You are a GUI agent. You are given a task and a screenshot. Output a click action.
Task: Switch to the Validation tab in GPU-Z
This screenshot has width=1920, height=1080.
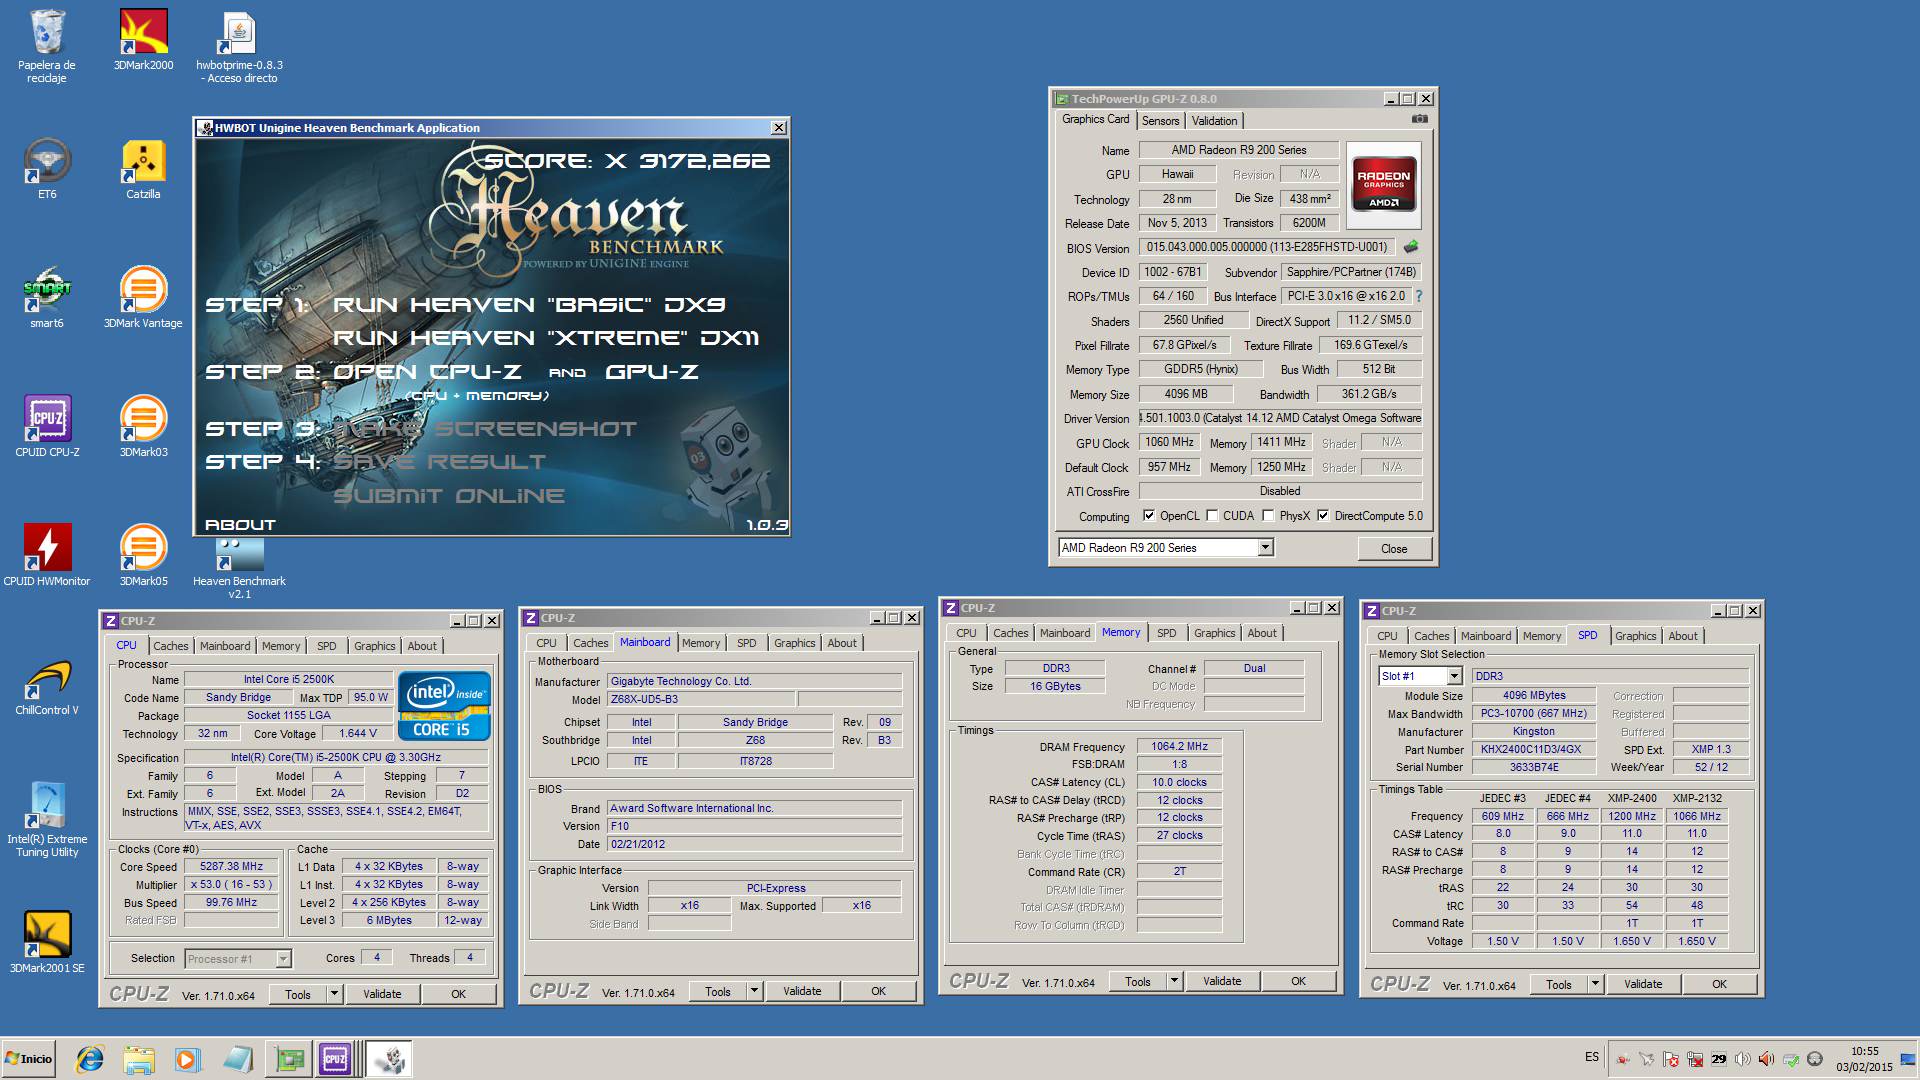1214,121
